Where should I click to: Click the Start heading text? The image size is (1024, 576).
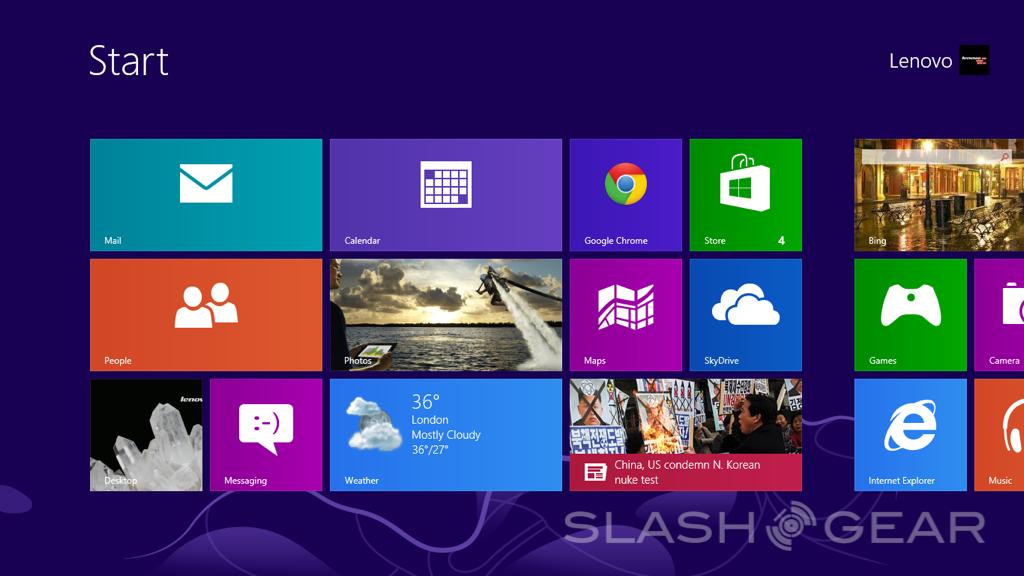(x=129, y=61)
